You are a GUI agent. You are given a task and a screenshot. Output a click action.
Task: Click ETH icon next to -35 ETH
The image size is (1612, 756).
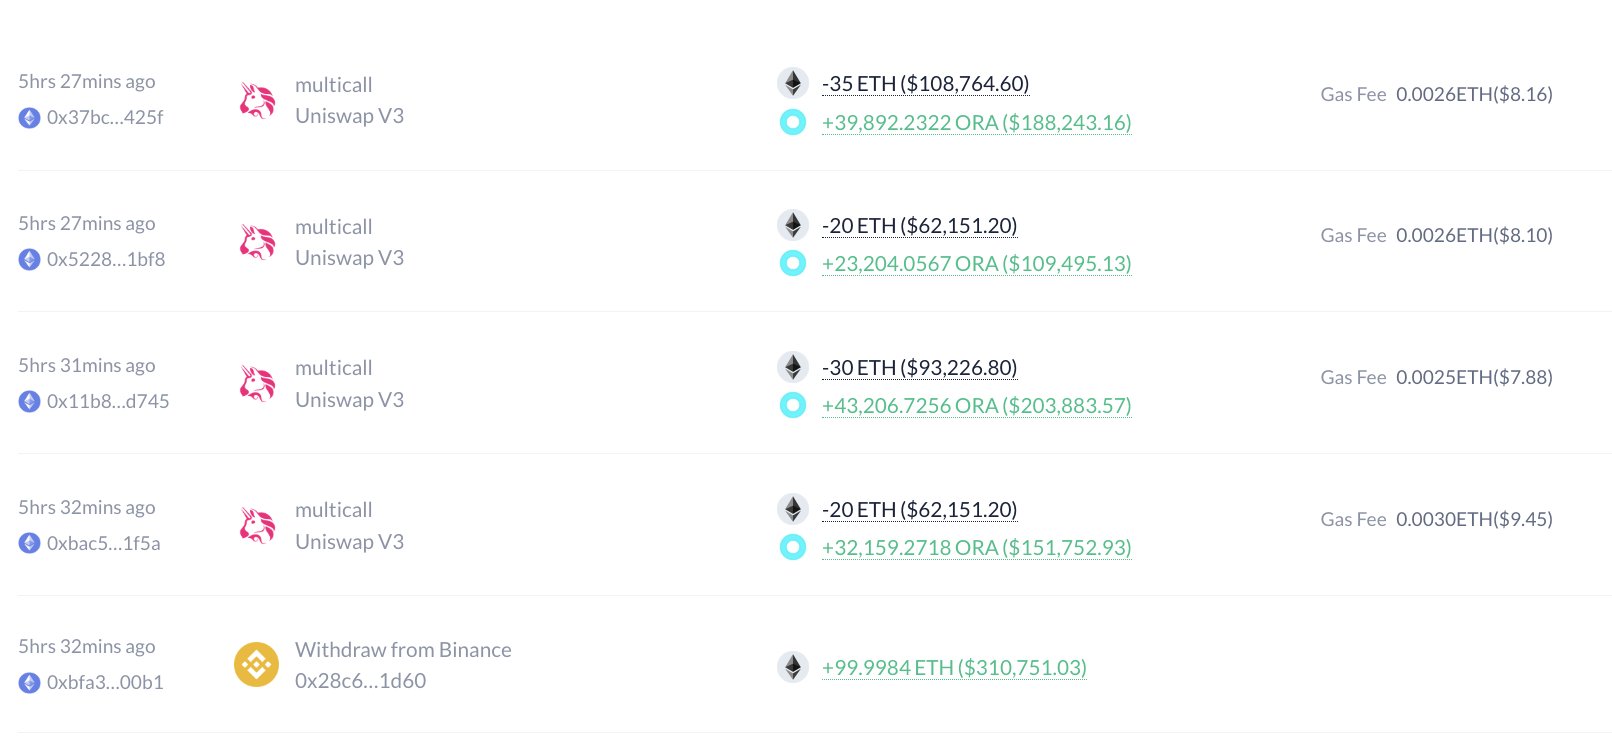click(x=793, y=83)
